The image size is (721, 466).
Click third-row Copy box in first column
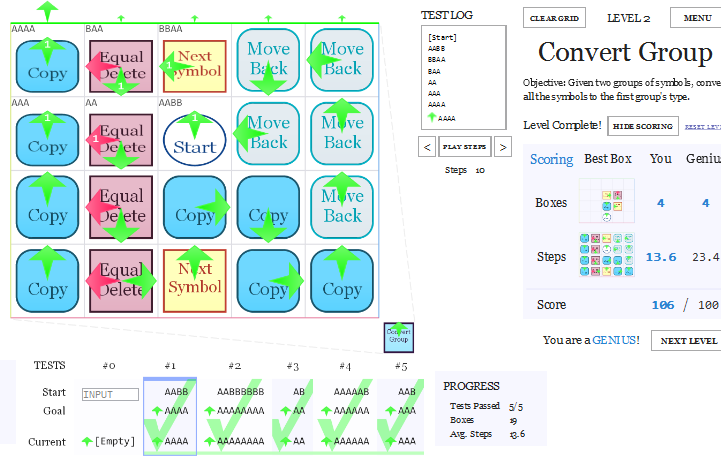pyautogui.click(x=47, y=207)
